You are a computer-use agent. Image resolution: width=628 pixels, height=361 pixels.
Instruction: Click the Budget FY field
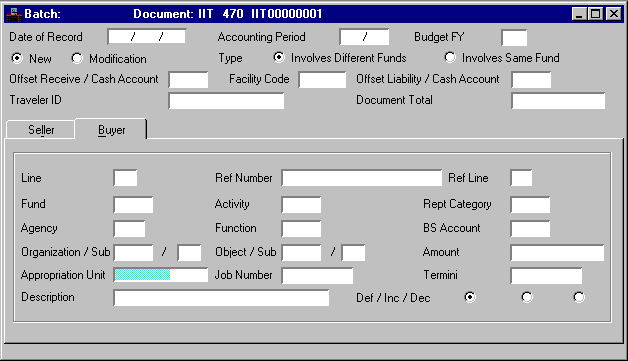514,38
